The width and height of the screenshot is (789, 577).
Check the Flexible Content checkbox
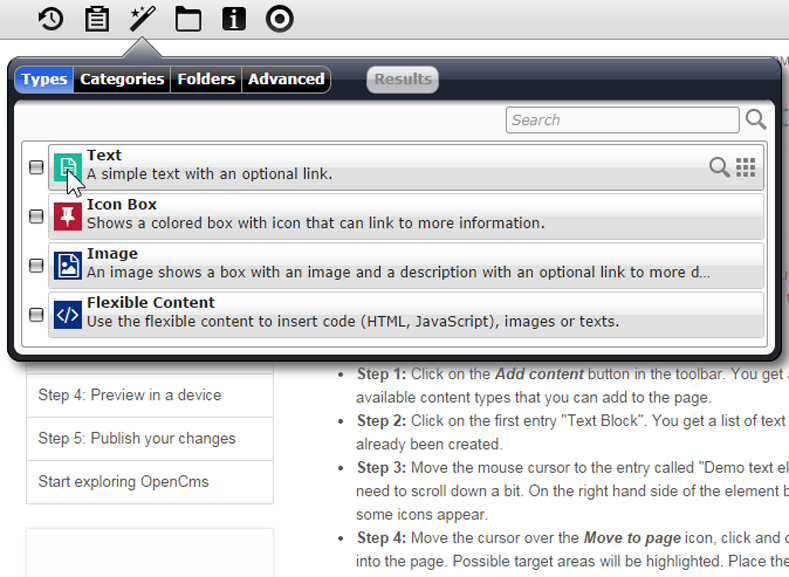tap(36, 314)
